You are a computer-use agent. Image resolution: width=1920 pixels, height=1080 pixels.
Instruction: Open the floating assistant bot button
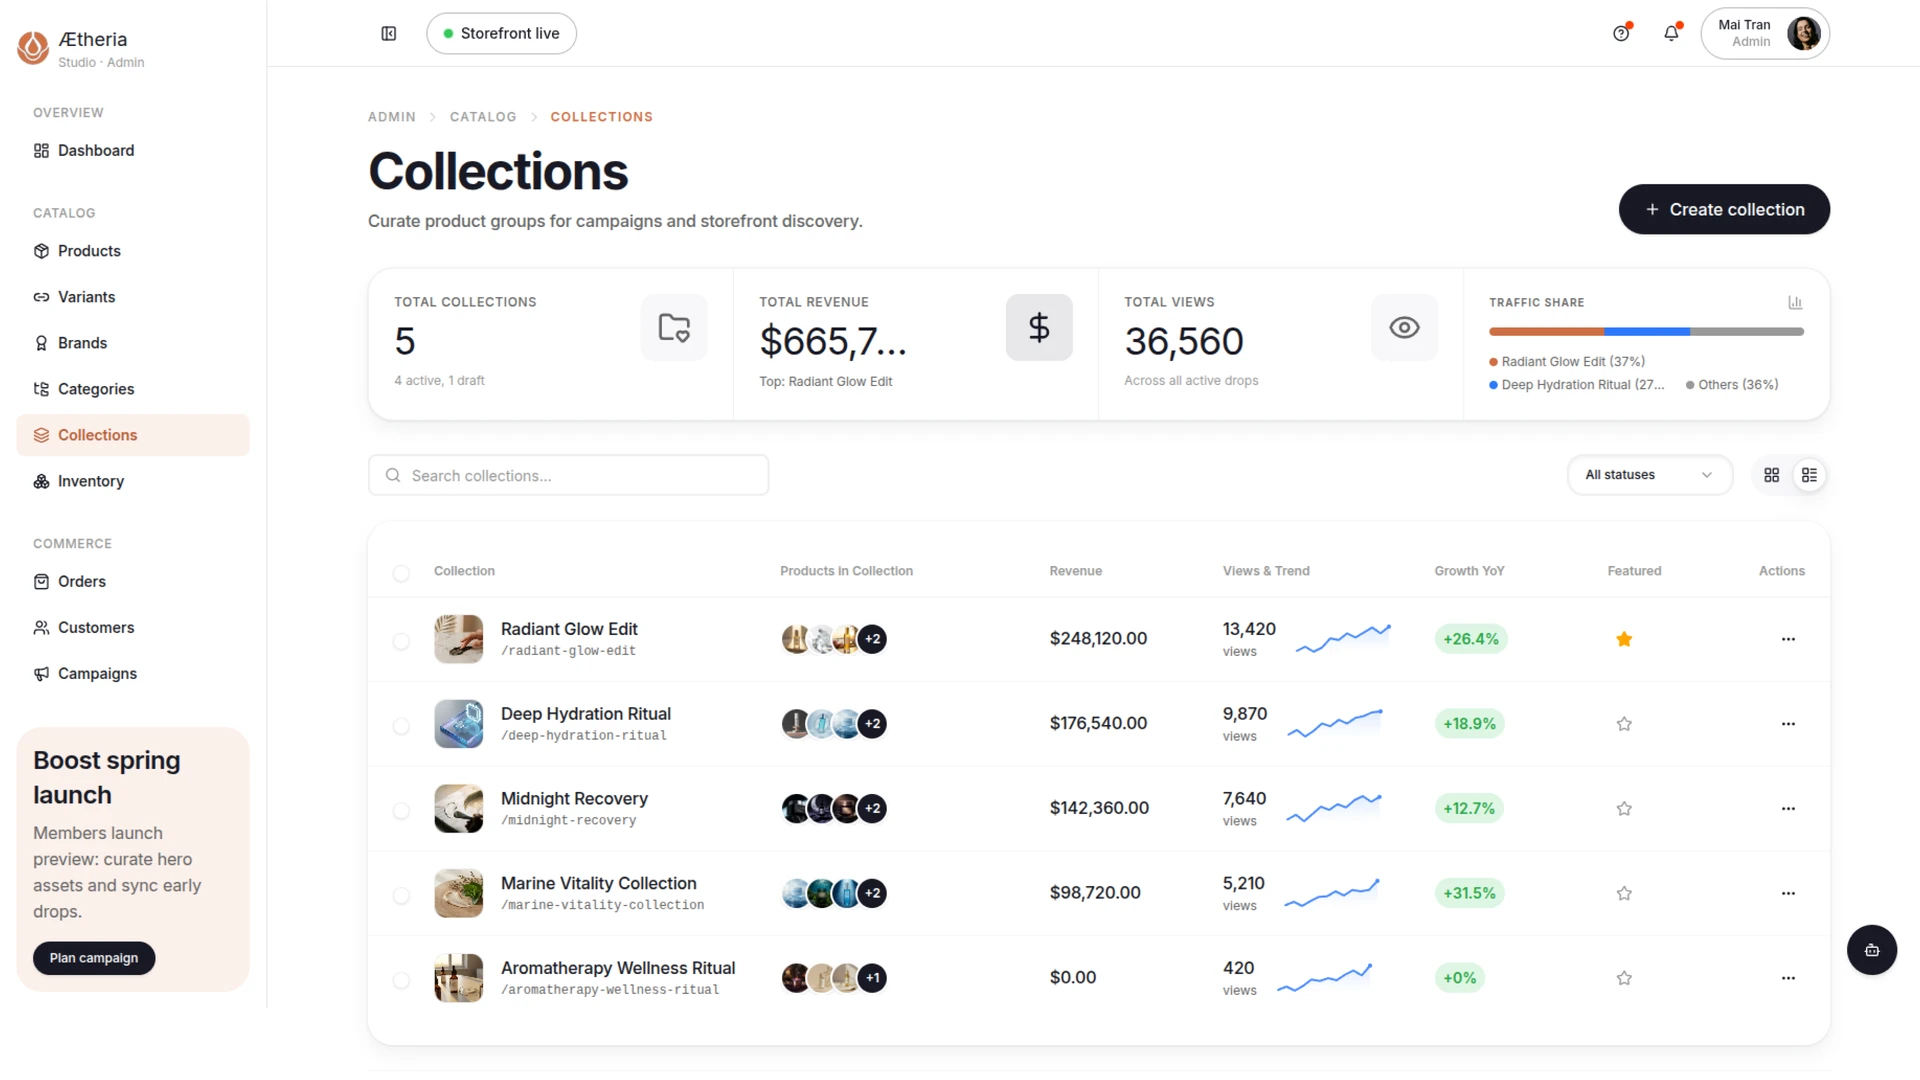1872,950
